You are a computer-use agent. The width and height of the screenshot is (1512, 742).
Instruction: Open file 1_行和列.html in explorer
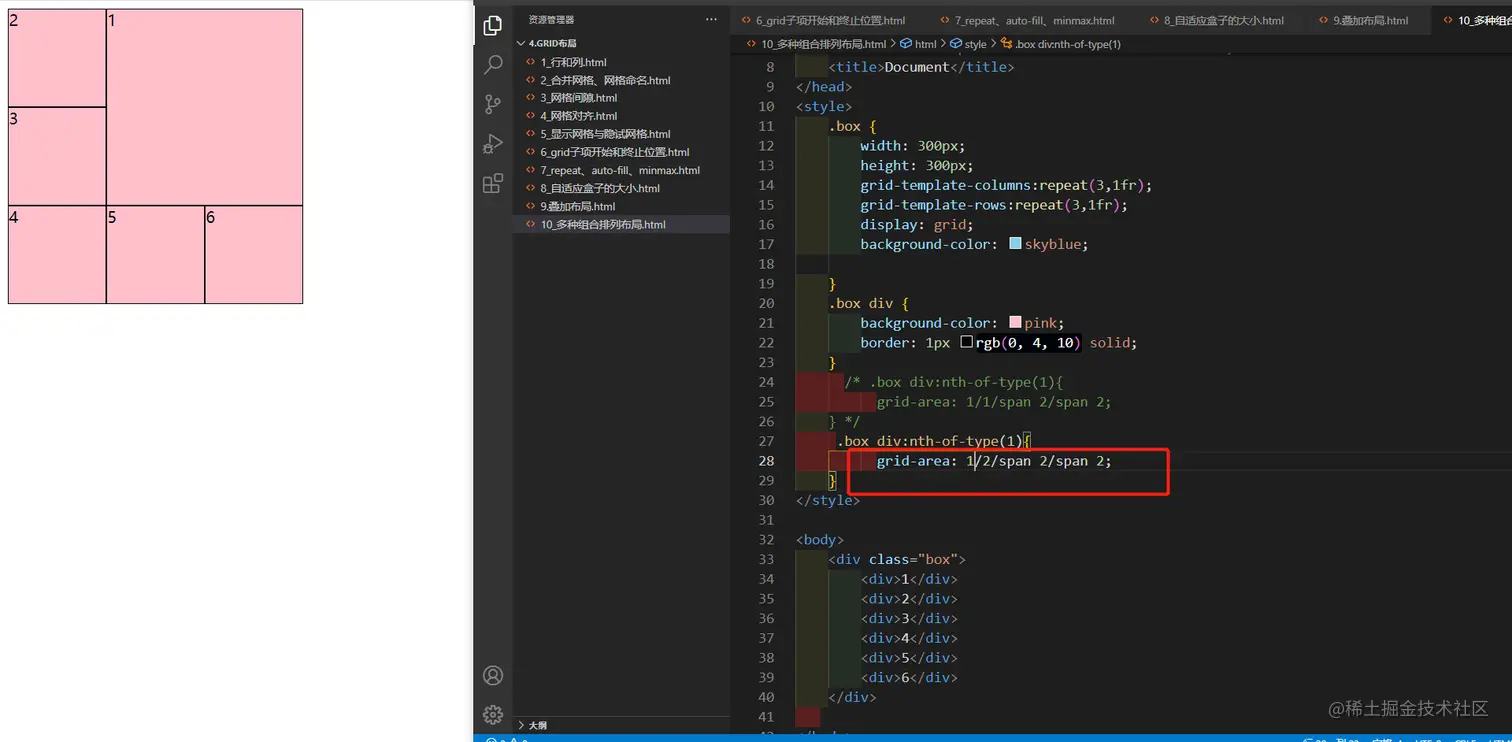[621, 62]
